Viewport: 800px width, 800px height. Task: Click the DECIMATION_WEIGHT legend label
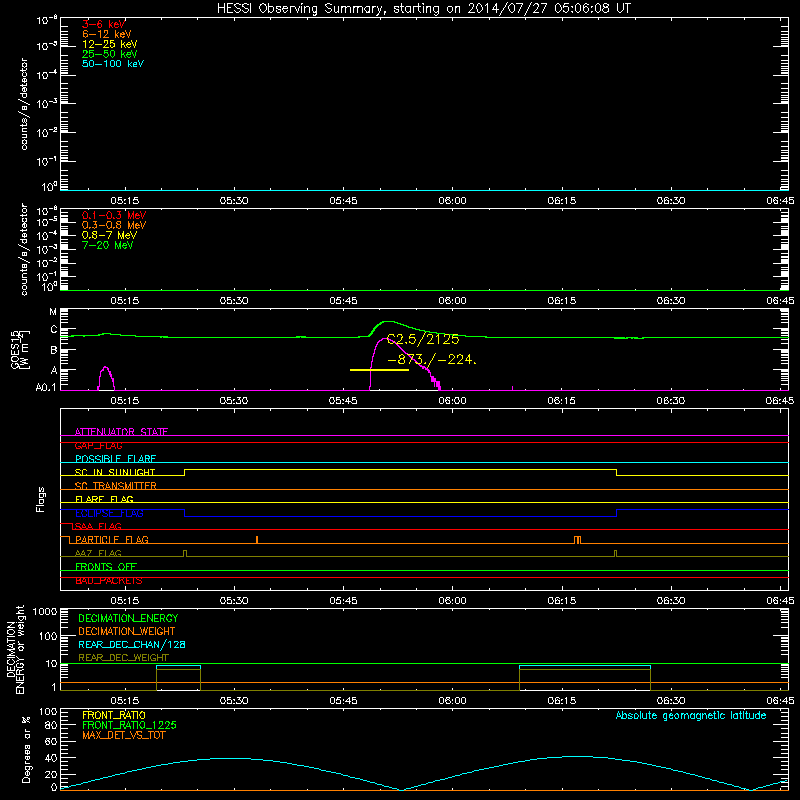(x=127, y=631)
